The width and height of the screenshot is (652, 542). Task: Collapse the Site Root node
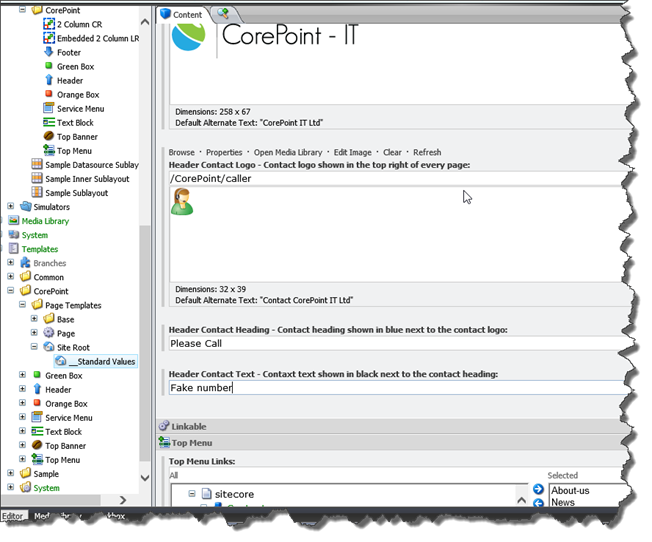point(34,347)
